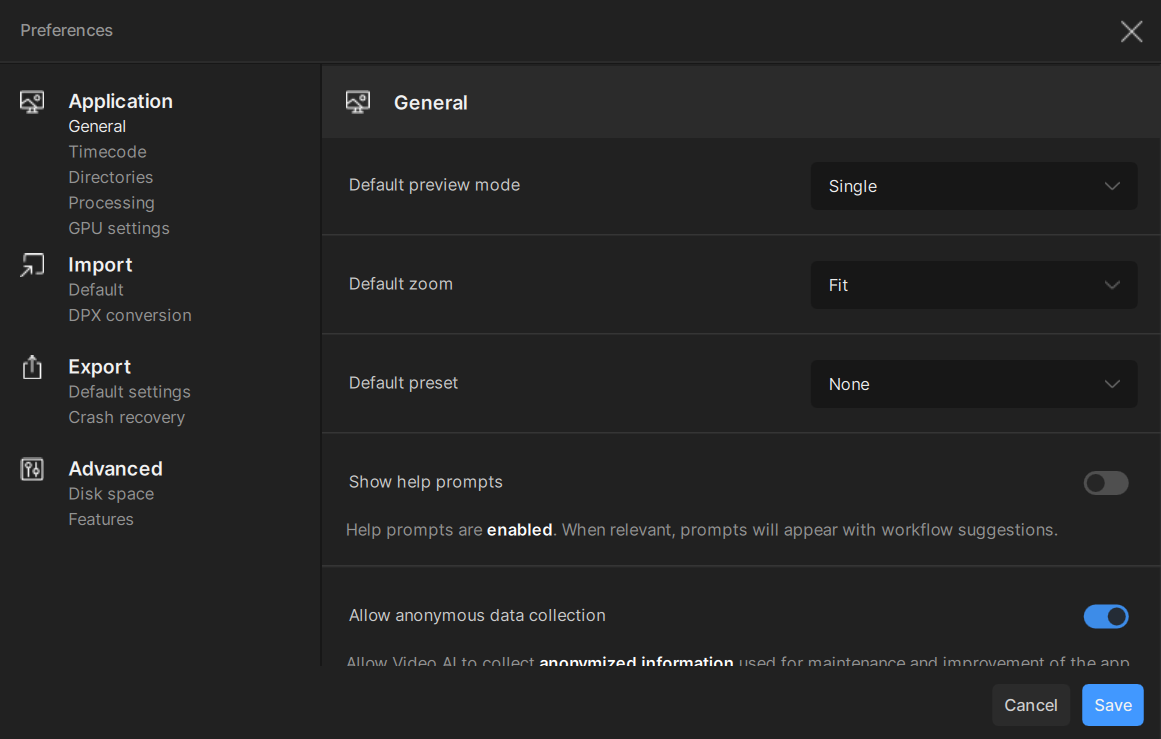Viewport: 1161px width, 739px height.
Task: Select Timecode in the sidebar
Action: pos(107,152)
